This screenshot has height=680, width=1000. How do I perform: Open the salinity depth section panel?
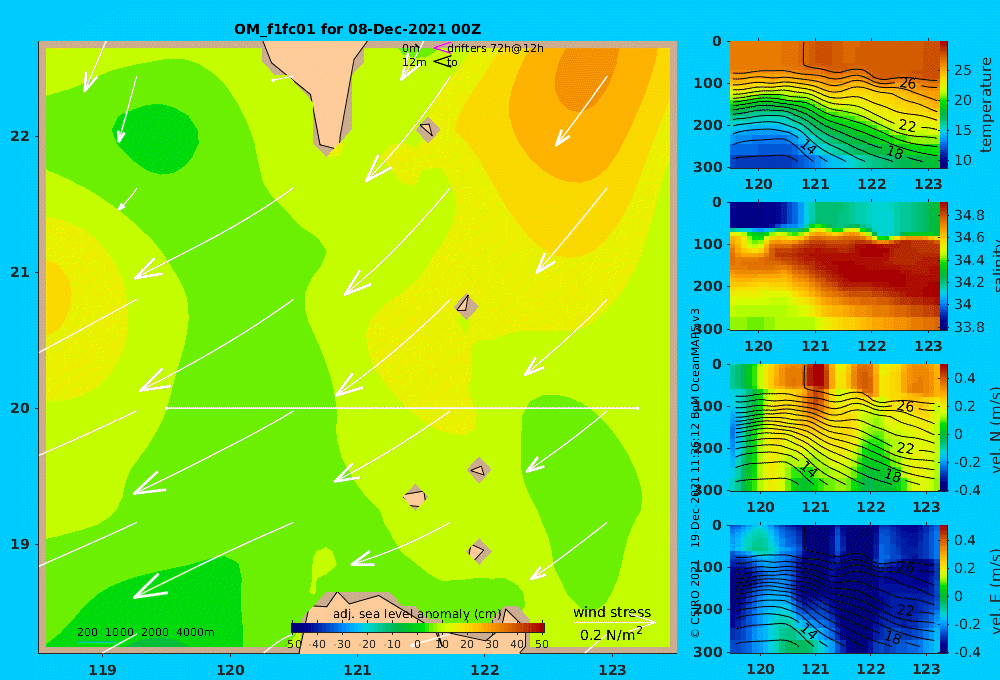click(834, 266)
